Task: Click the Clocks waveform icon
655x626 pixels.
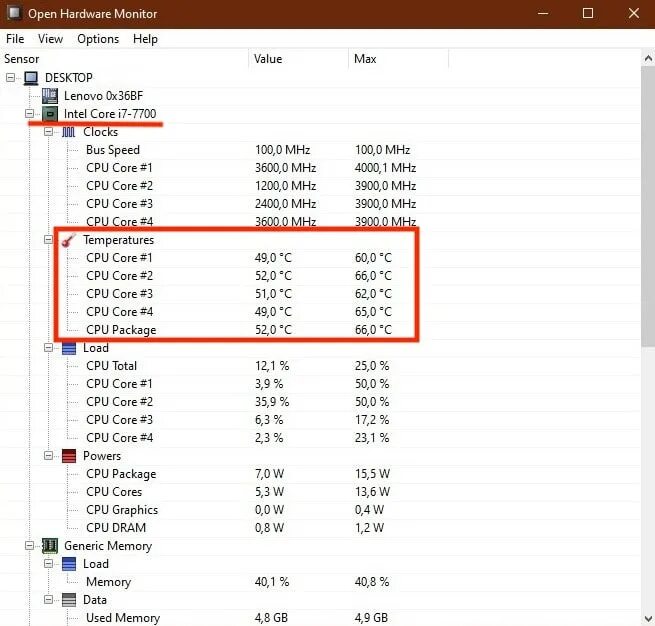Action: [x=69, y=132]
